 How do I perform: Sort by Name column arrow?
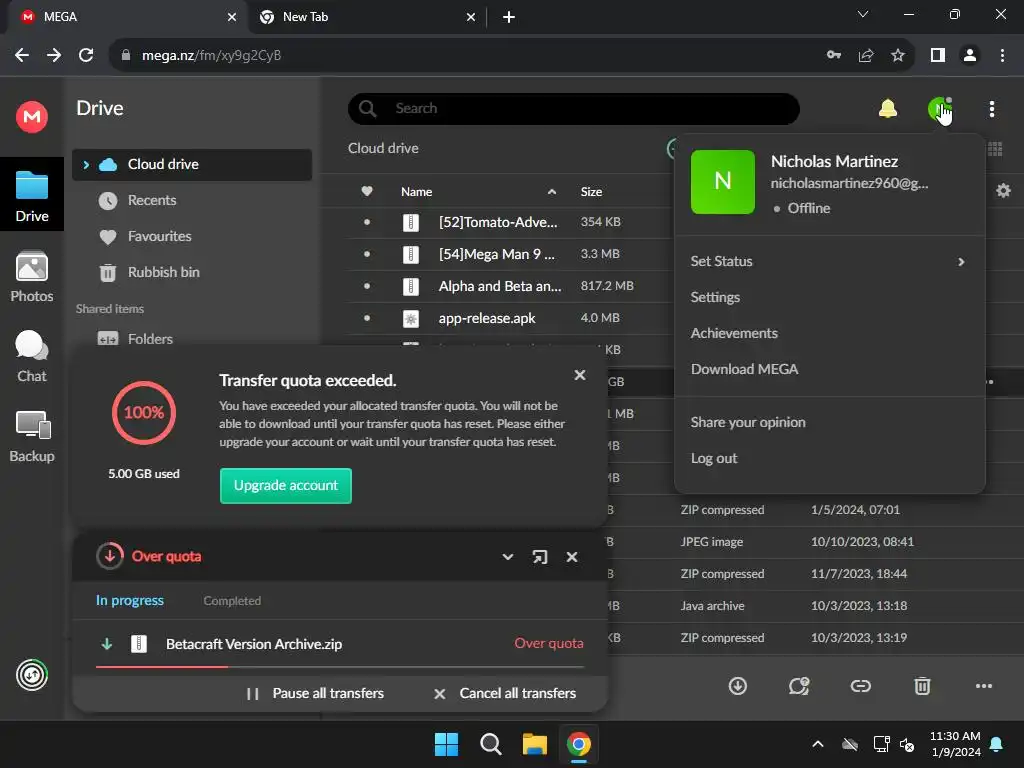tap(552, 192)
